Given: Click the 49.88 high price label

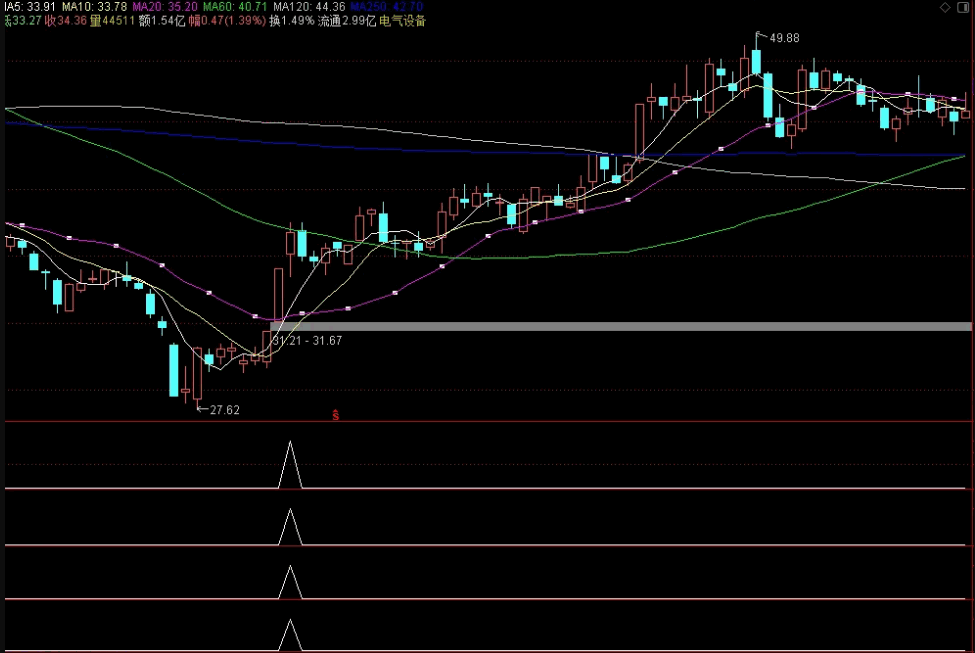Looking at the screenshot, I should point(785,38).
